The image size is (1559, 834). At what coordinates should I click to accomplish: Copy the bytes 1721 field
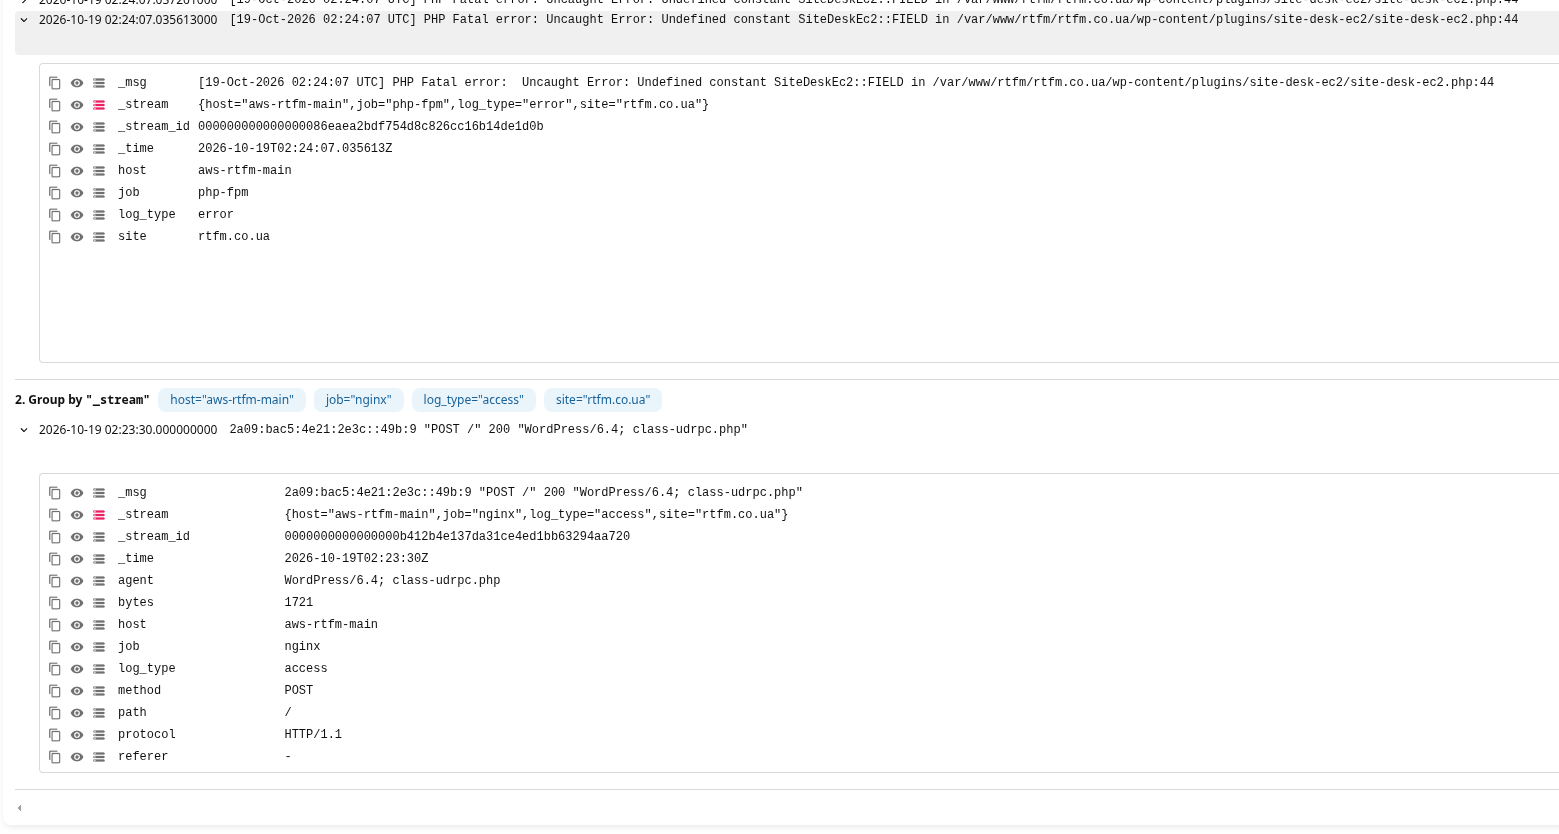(x=55, y=603)
